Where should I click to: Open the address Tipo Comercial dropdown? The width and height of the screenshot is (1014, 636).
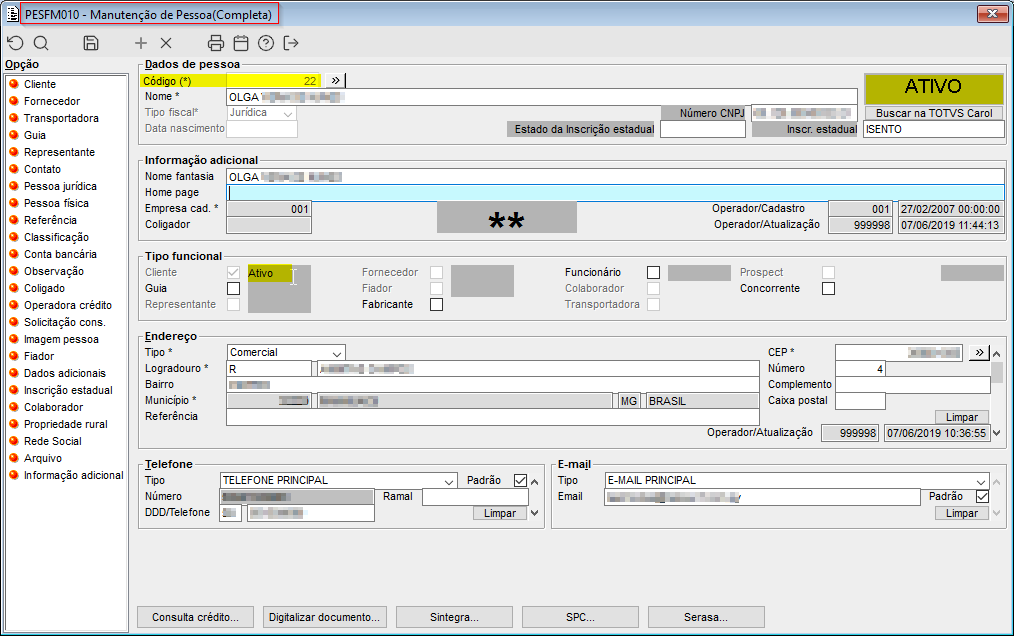[337, 353]
